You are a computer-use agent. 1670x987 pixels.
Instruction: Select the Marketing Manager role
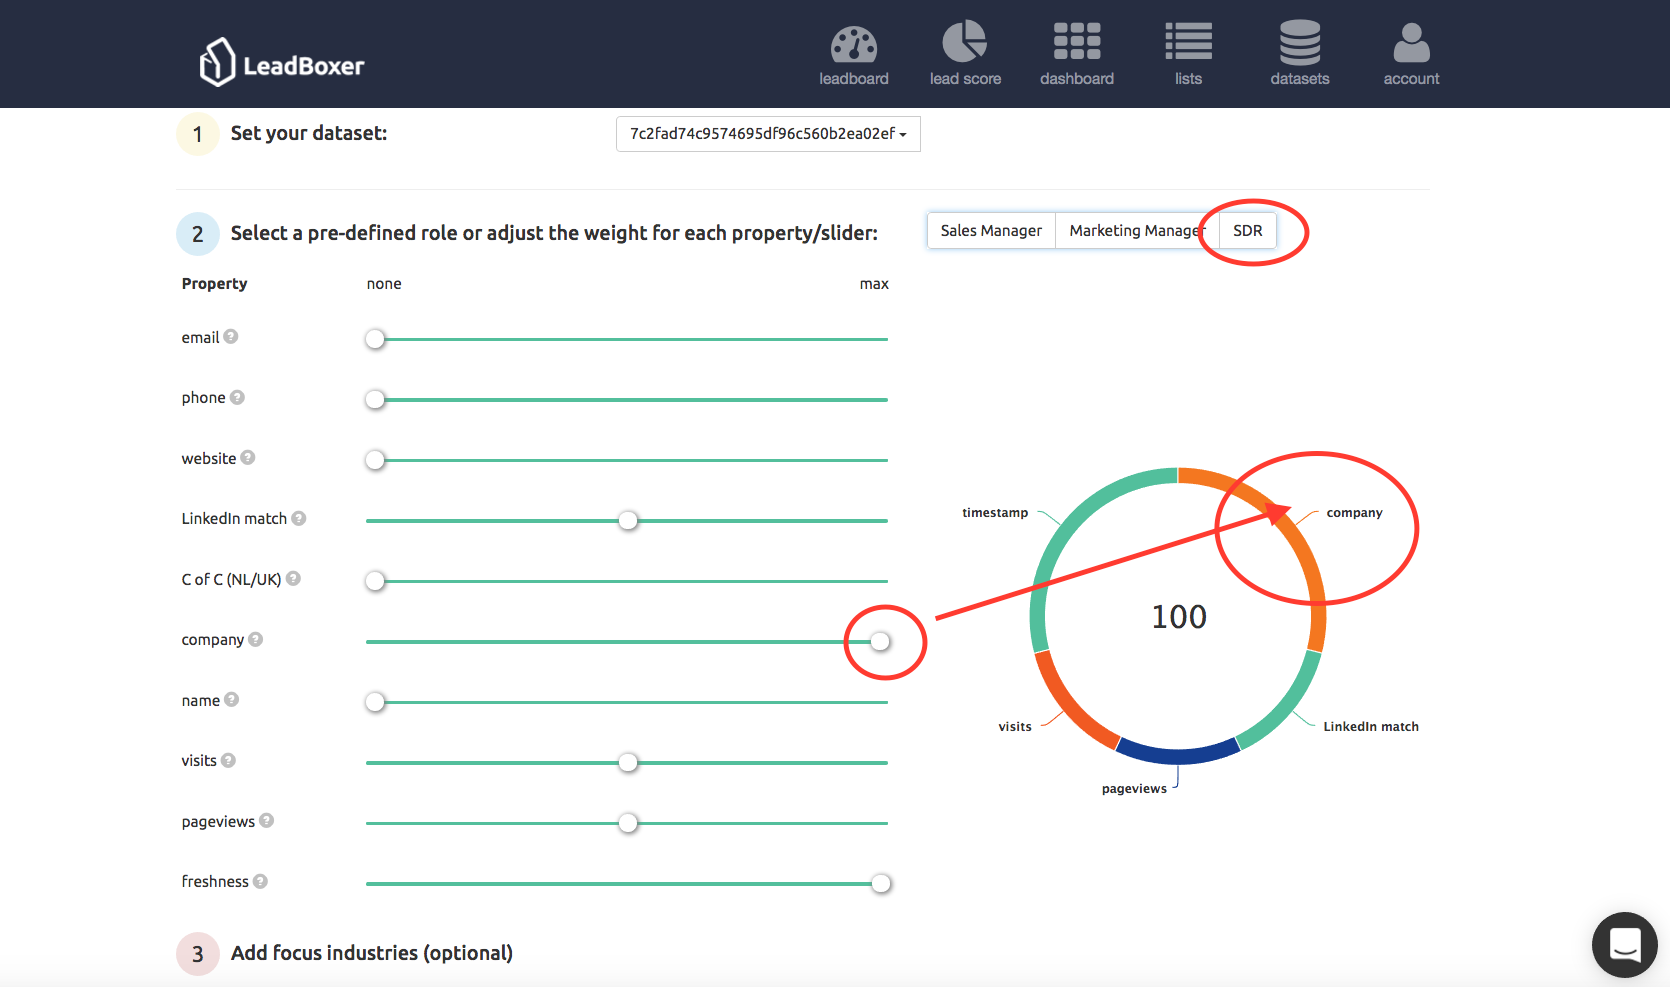click(1137, 231)
